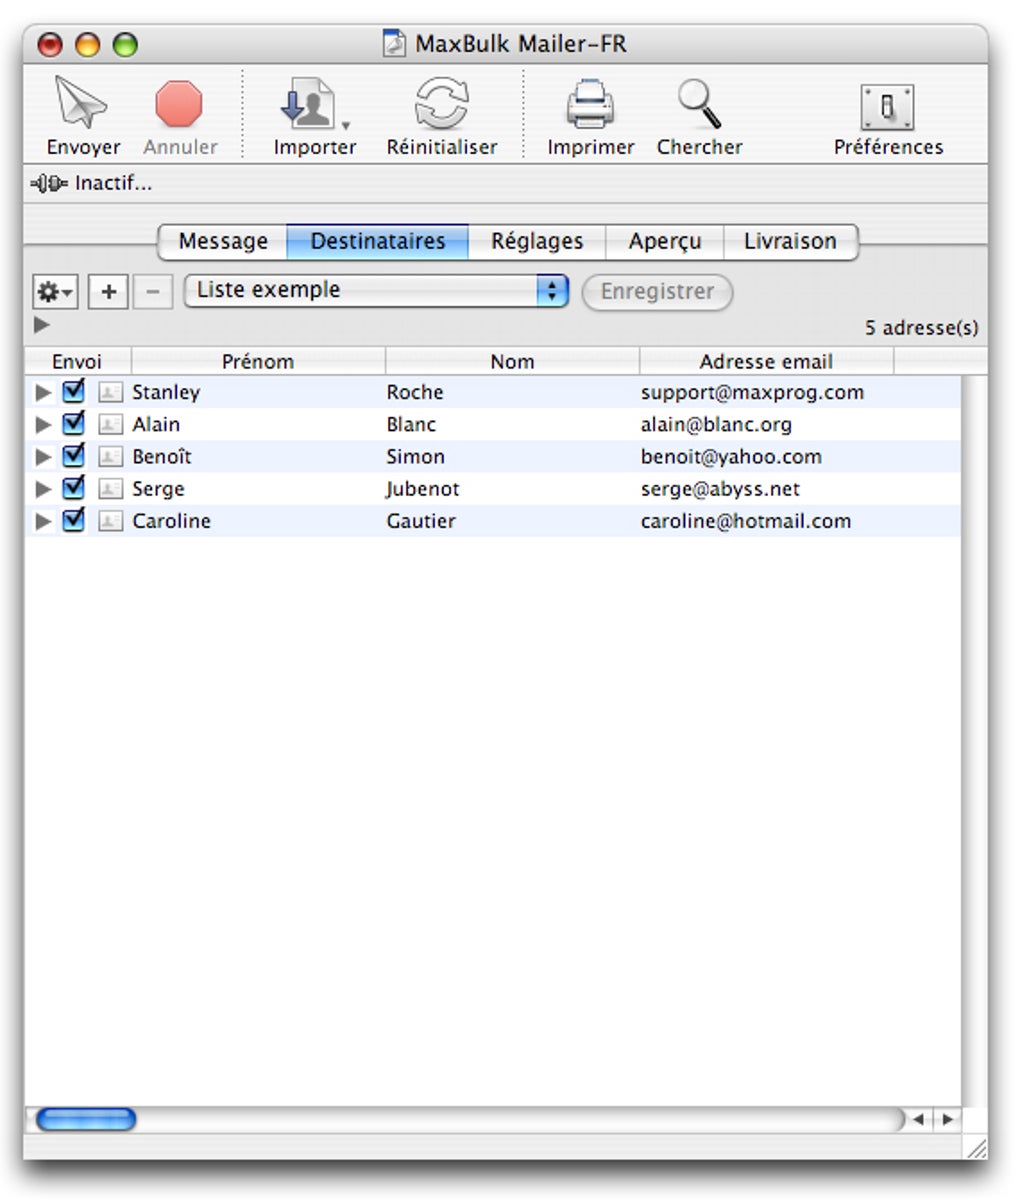Click the contact card icon for Stanley
The image size is (1020, 1199).
110,392
